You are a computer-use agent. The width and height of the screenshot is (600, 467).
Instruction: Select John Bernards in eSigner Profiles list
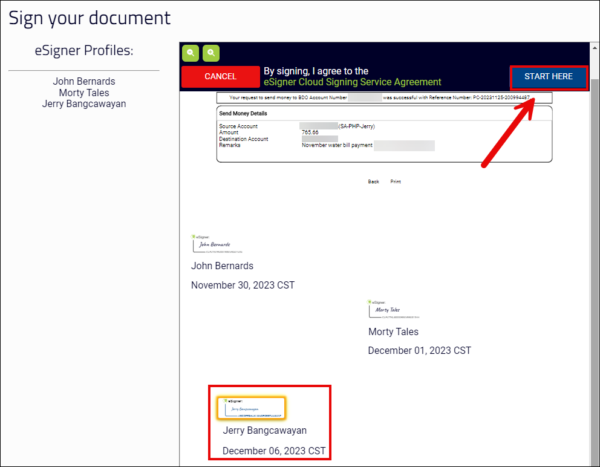[x=84, y=81]
